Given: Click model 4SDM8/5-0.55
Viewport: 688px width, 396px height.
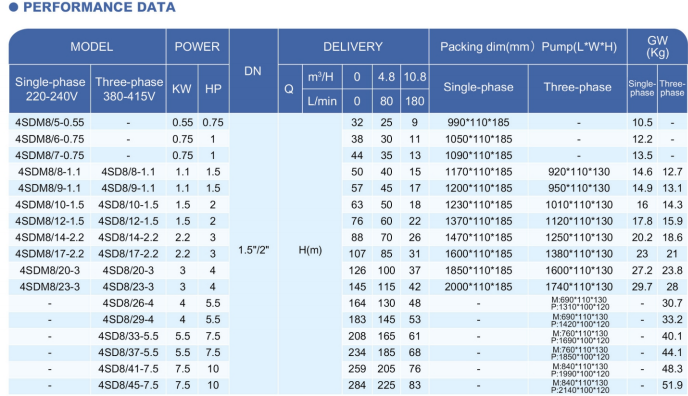Looking at the screenshot, I should 50,122.
